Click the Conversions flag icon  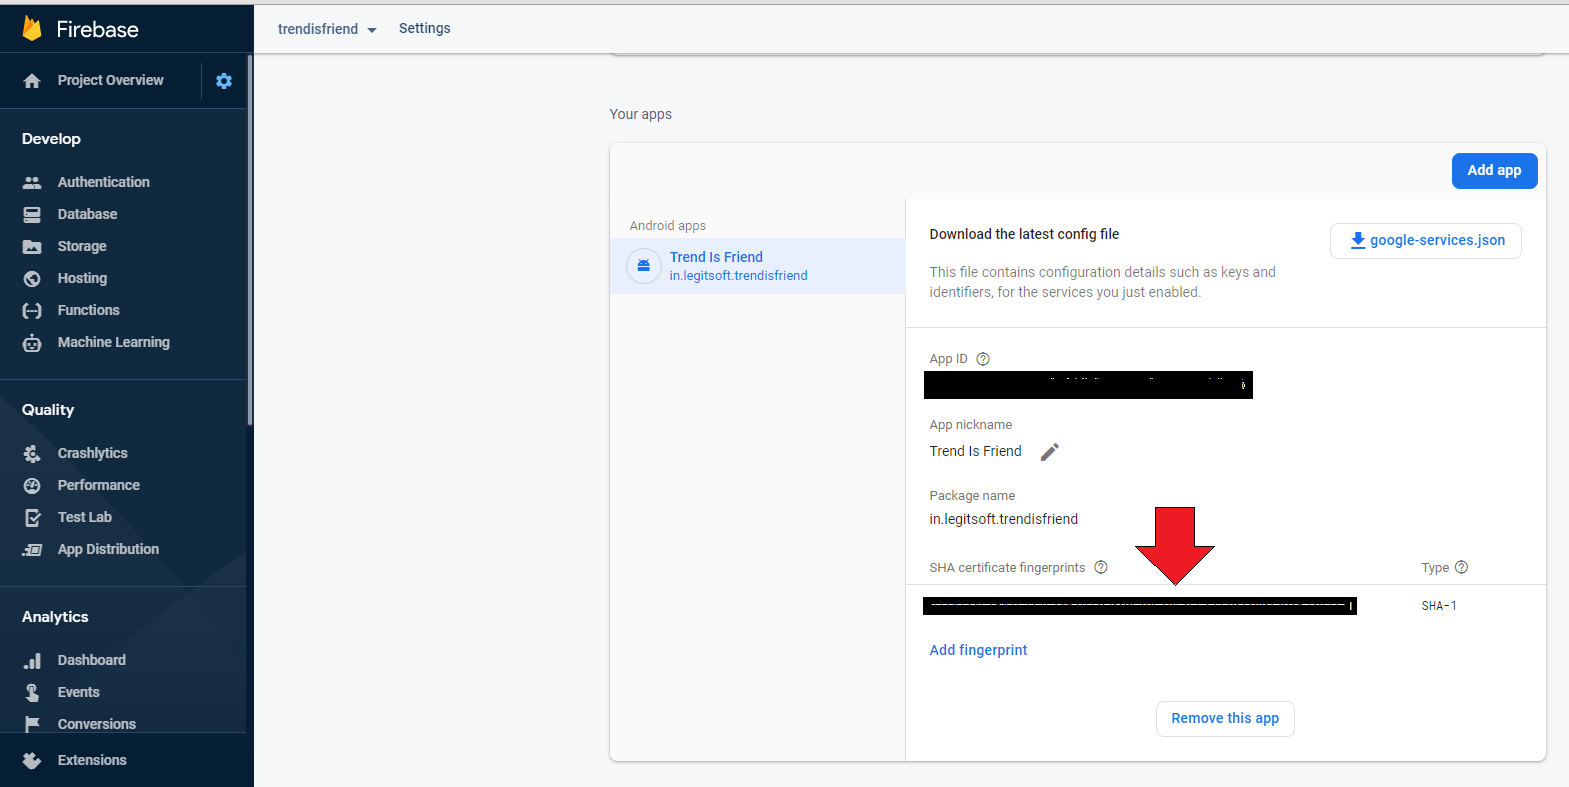32,724
